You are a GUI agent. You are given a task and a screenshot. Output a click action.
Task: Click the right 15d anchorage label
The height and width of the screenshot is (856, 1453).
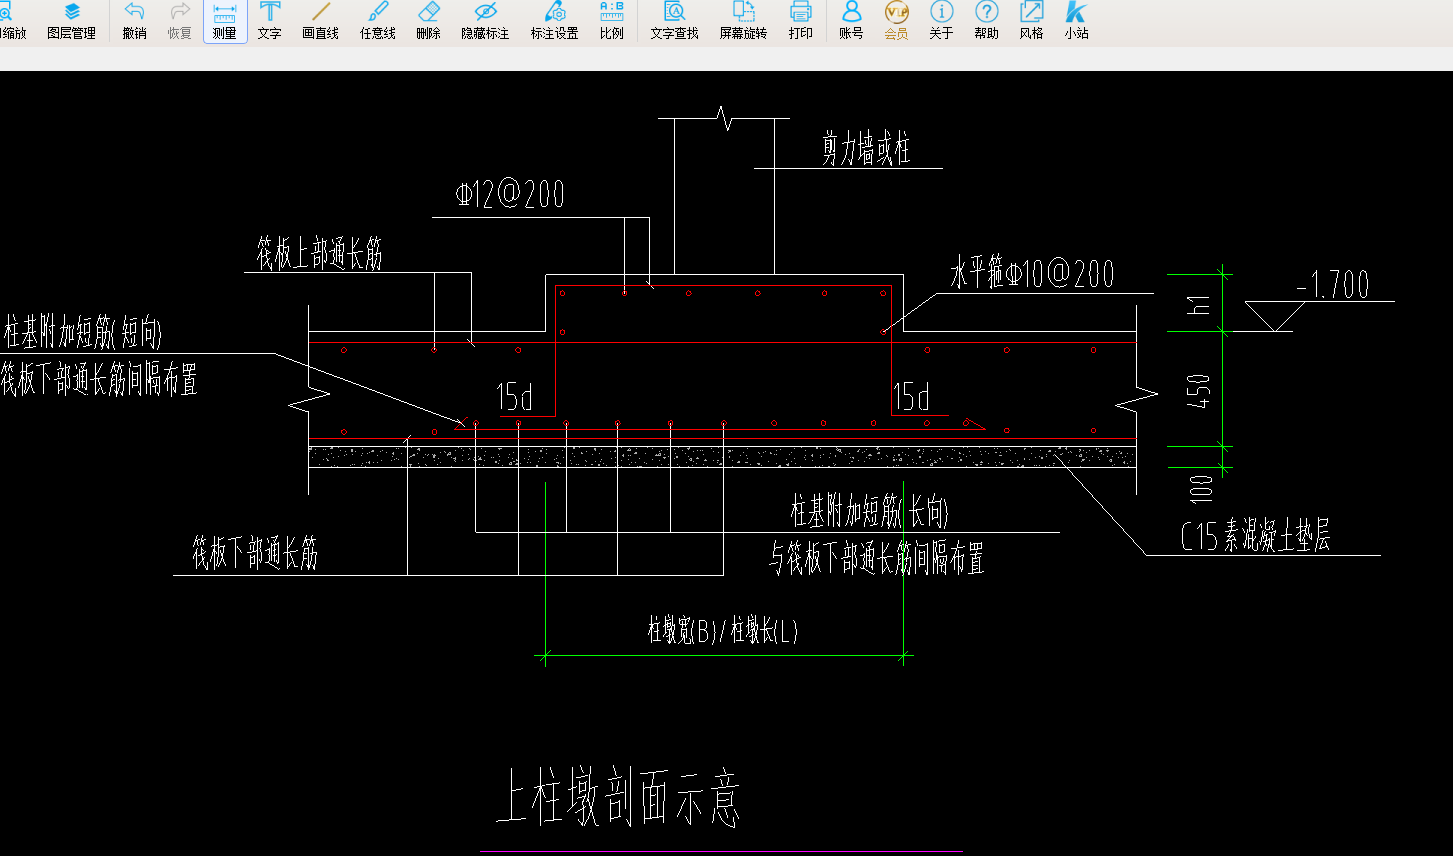pyautogui.click(x=911, y=397)
